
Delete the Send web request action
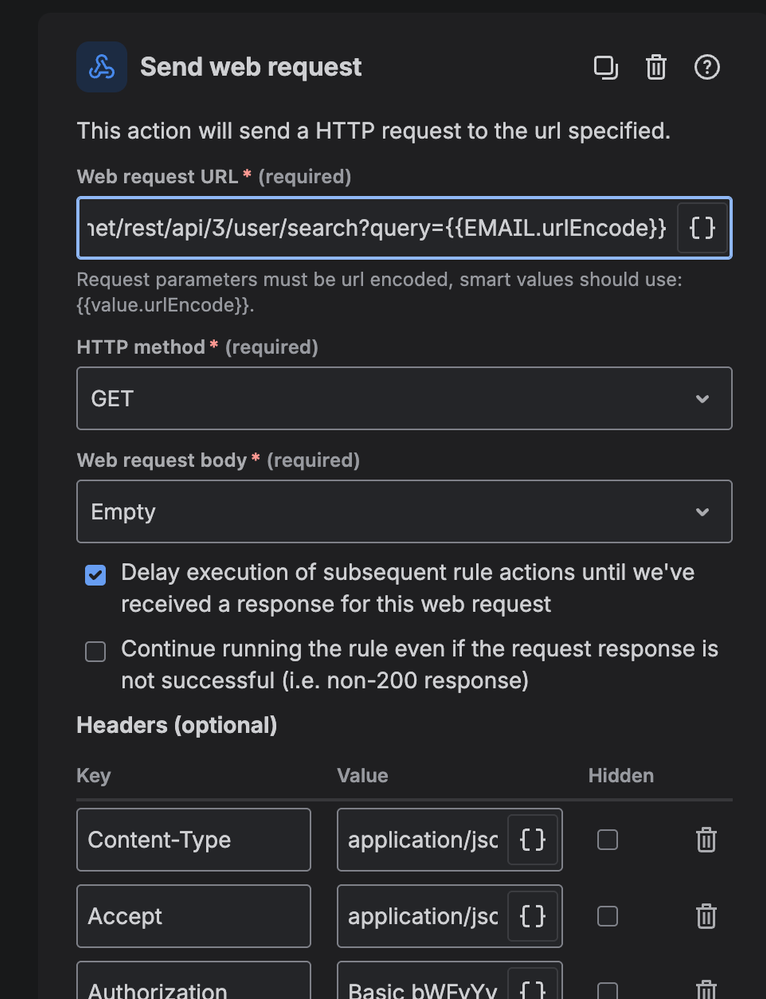pos(656,67)
